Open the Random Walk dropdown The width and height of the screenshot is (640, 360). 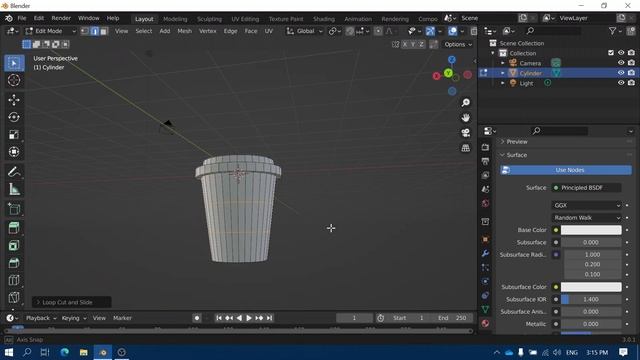tap(587, 218)
